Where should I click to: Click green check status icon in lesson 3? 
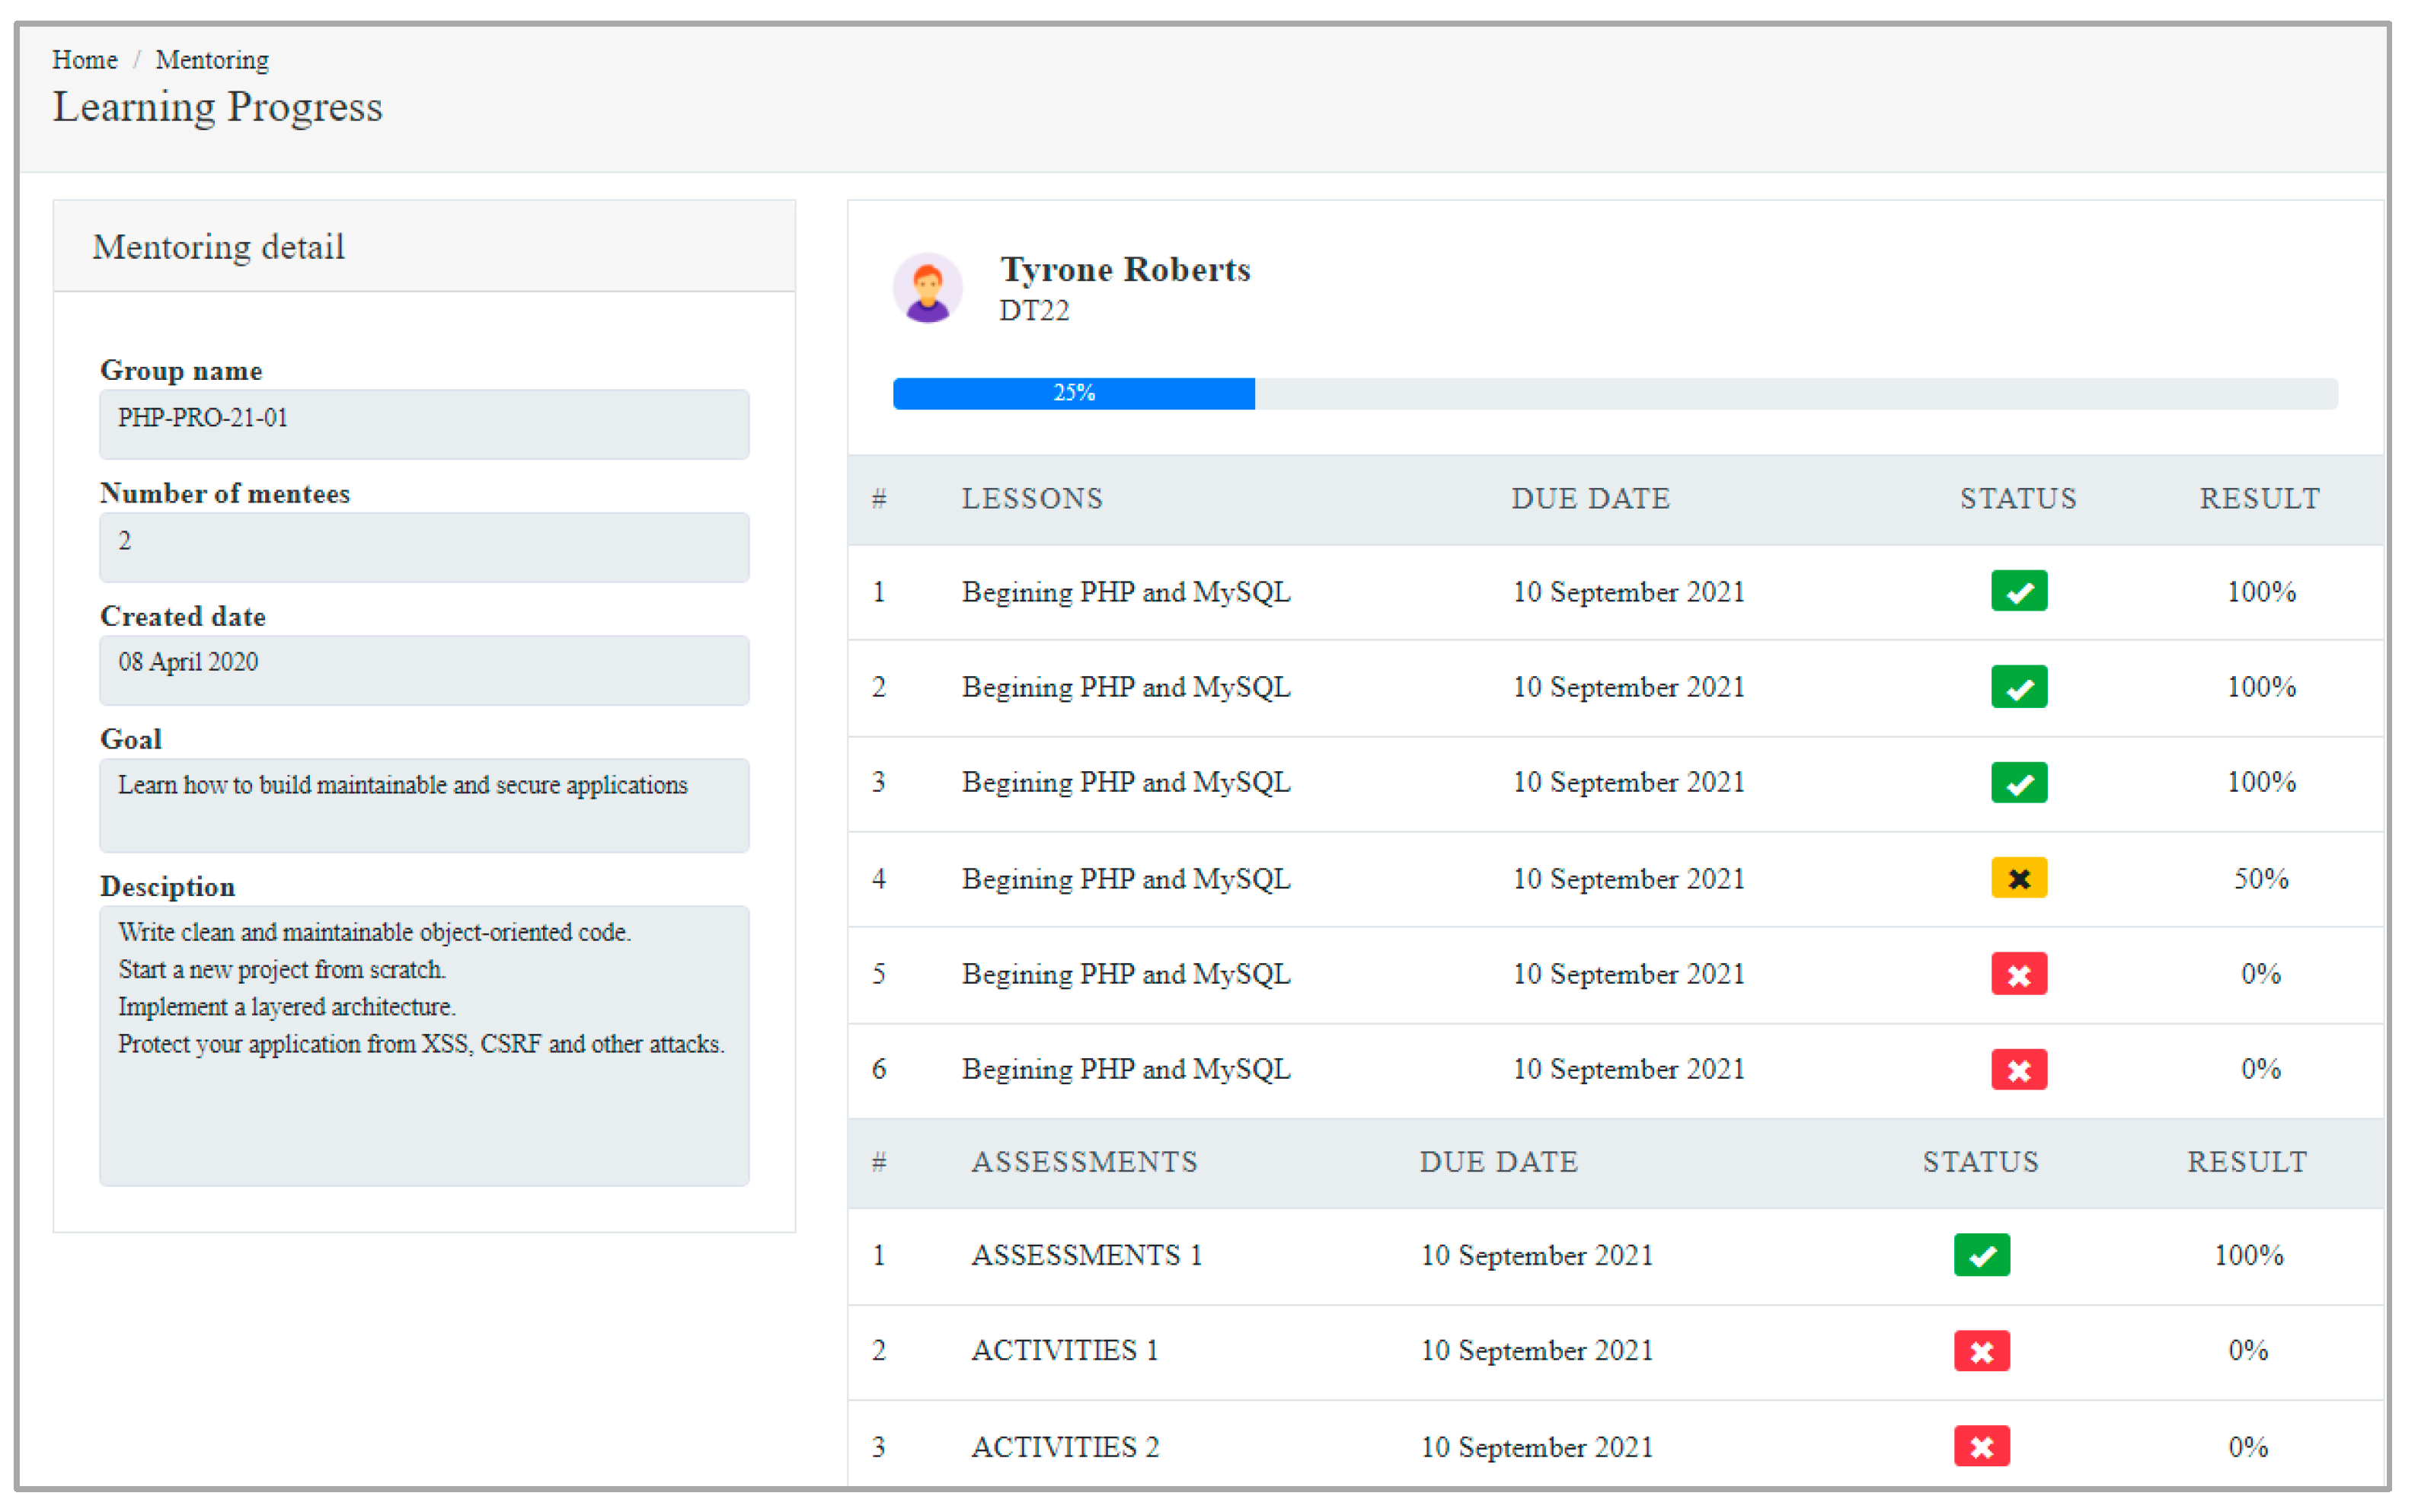pyautogui.click(x=2018, y=782)
